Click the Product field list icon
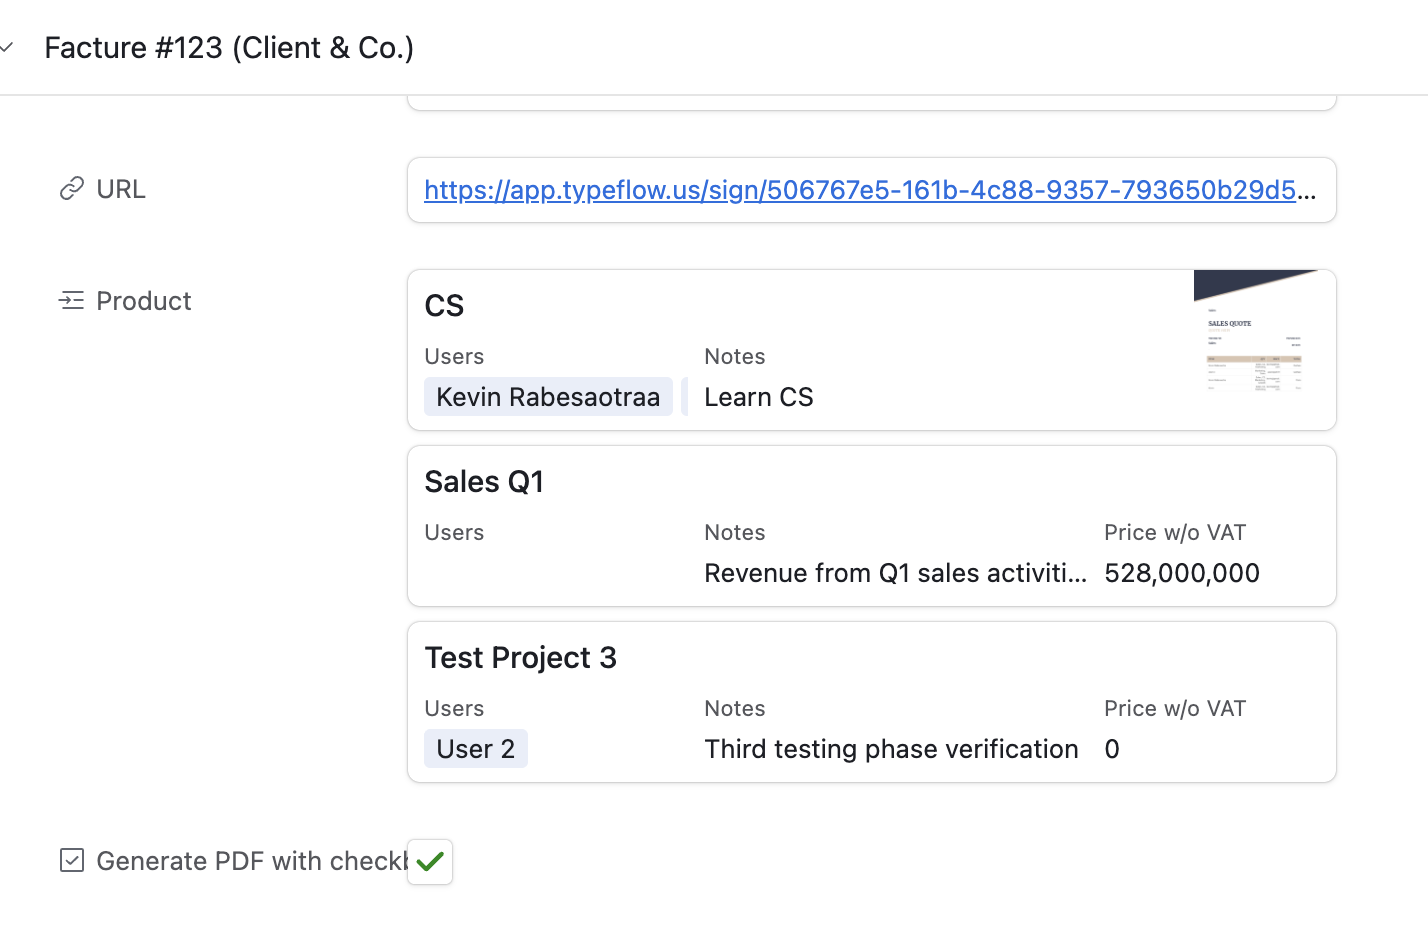This screenshot has height=930, width=1428. pyautogui.click(x=71, y=301)
